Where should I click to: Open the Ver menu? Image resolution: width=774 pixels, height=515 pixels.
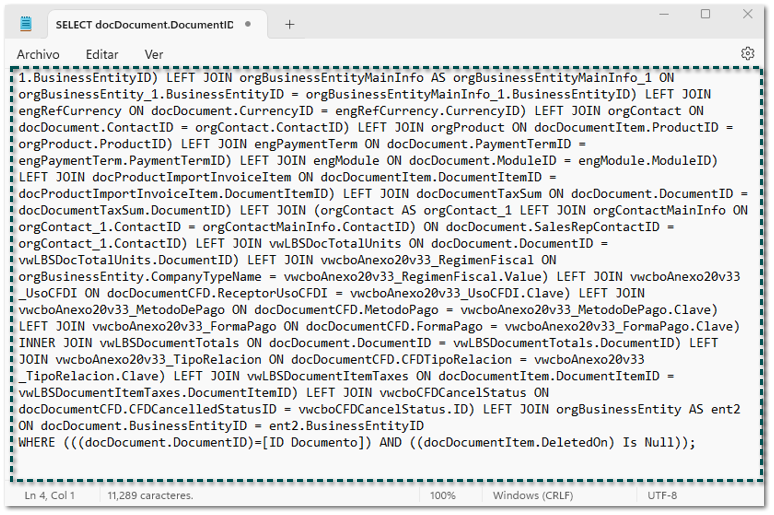coord(154,54)
